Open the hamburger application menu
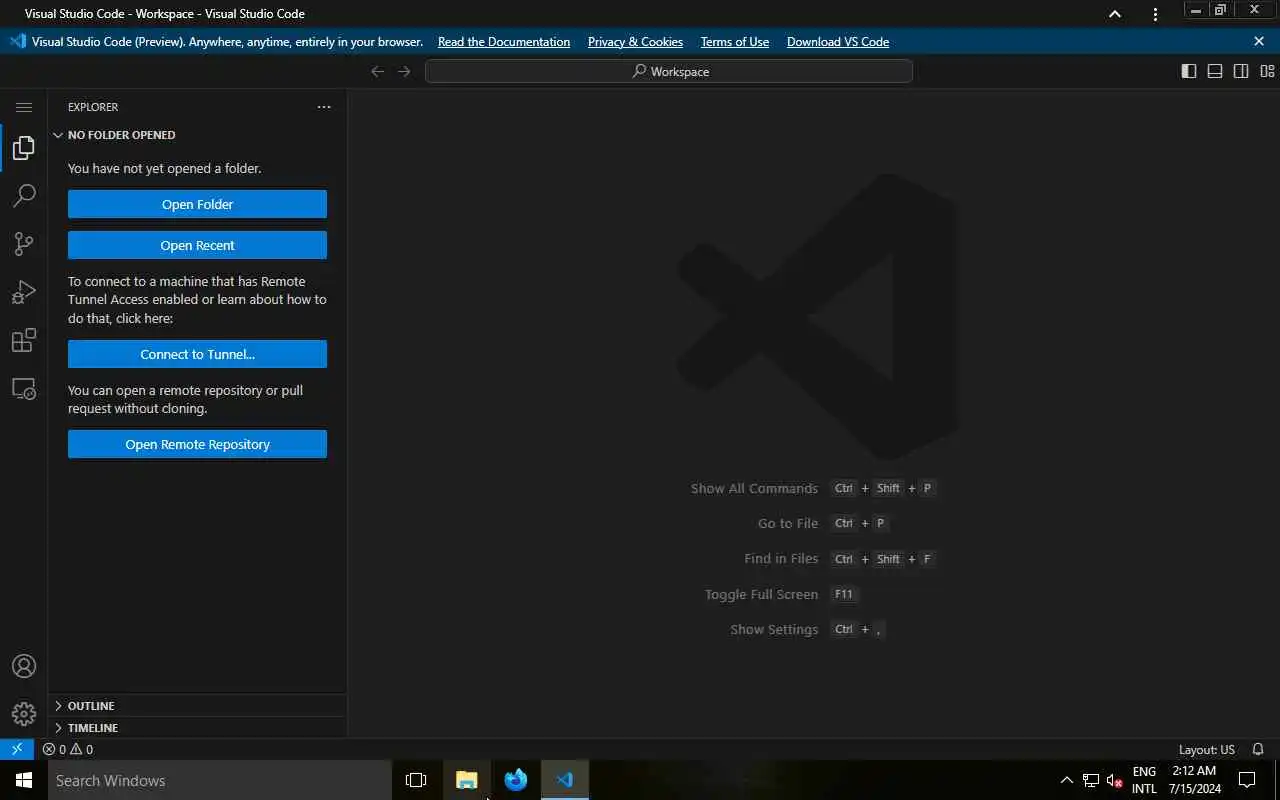The height and width of the screenshot is (800, 1280). click(24, 107)
